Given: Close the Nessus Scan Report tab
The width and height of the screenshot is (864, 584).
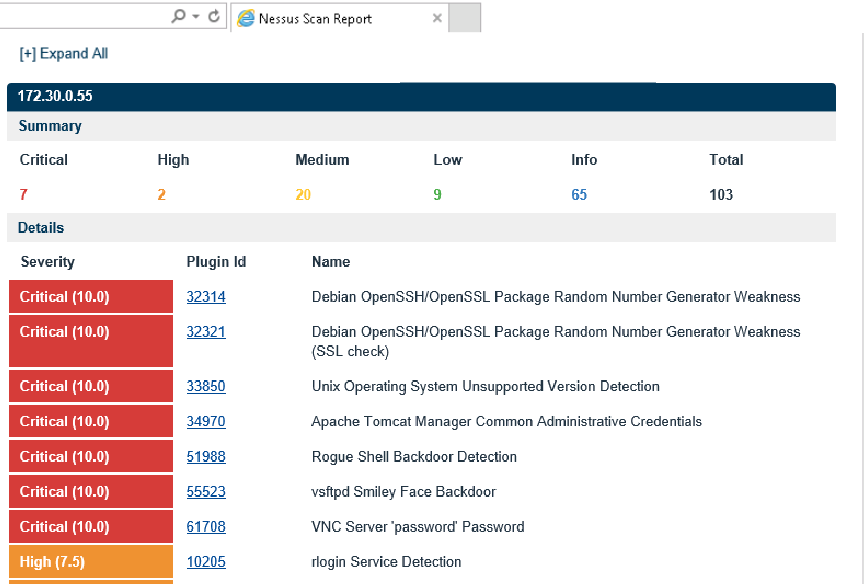Looking at the screenshot, I should [437, 17].
